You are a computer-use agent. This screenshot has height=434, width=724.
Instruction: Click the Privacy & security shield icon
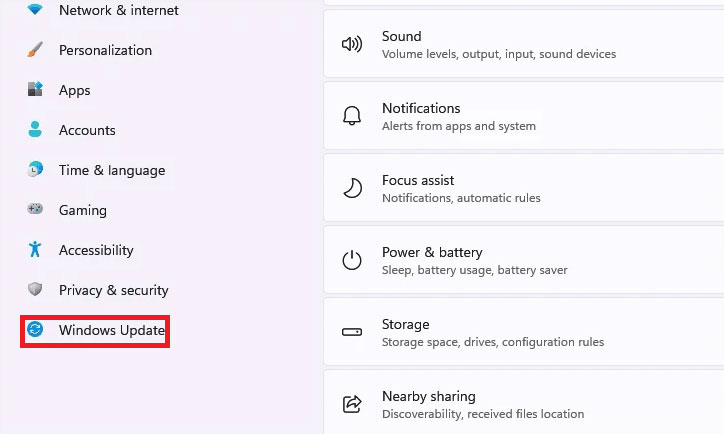pyautogui.click(x=36, y=290)
